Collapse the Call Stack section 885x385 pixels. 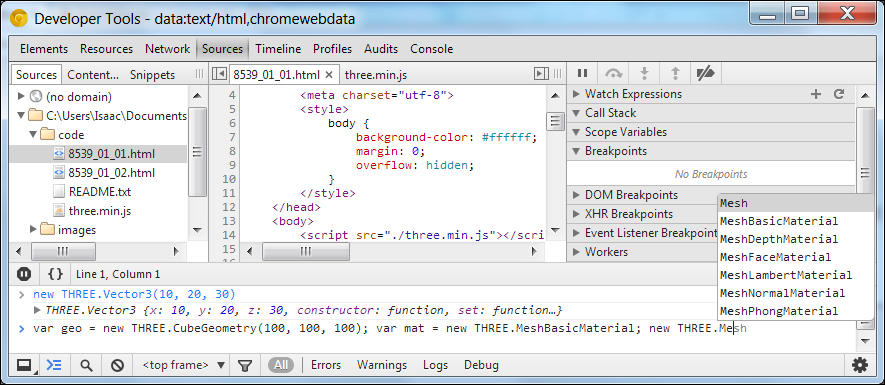pyautogui.click(x=576, y=113)
